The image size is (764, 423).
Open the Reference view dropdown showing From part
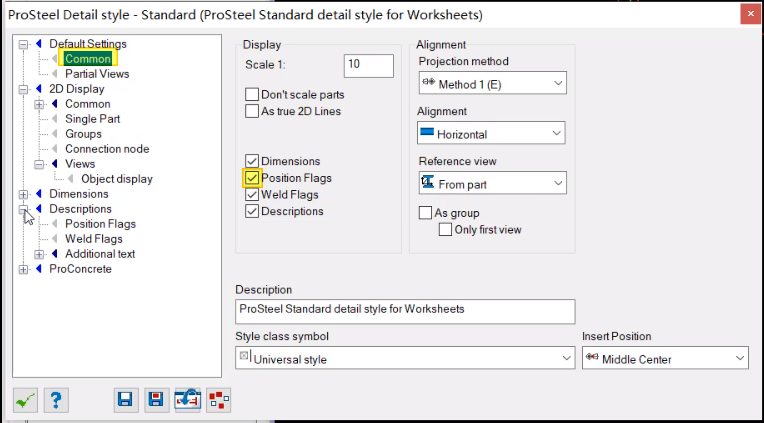click(x=493, y=183)
